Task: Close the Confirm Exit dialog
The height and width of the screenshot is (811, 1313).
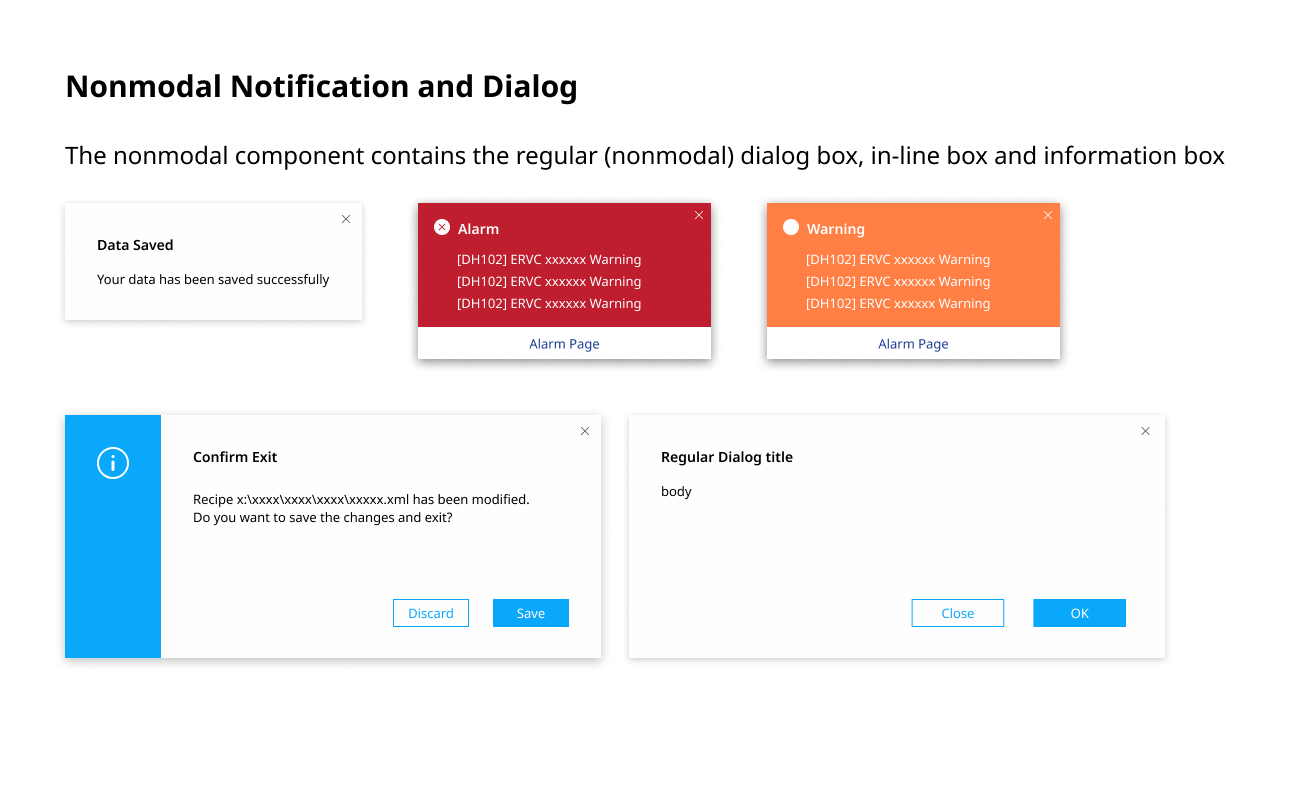Action: [x=585, y=431]
